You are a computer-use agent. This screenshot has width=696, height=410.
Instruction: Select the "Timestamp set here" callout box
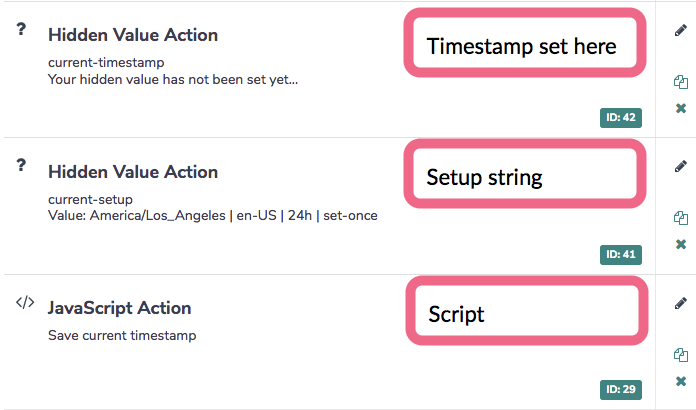coord(521,45)
